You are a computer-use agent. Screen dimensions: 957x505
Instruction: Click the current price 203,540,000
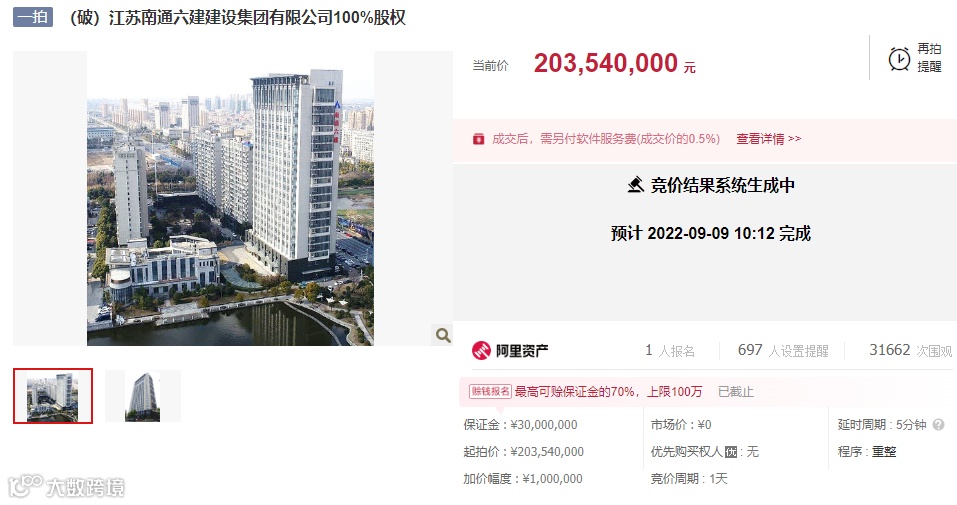[605, 63]
